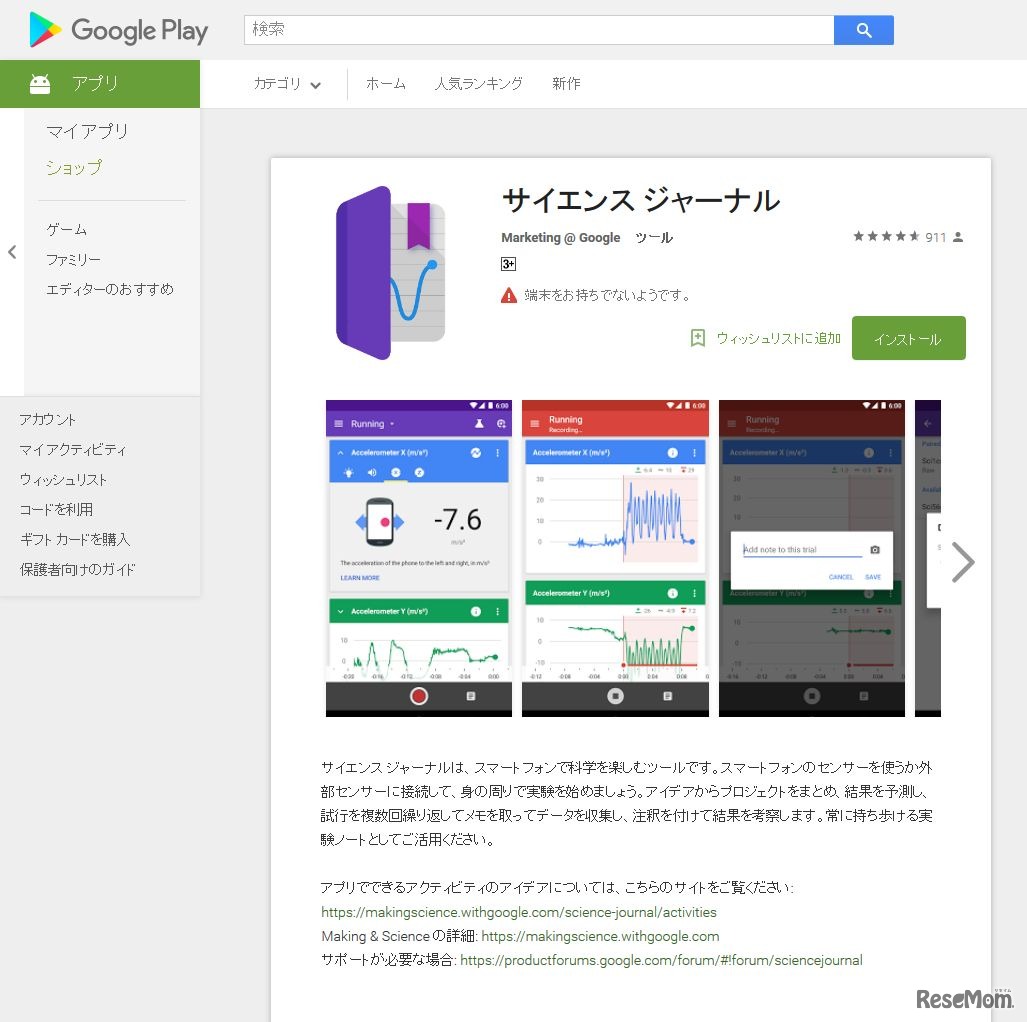Image resolution: width=1027 pixels, height=1022 pixels.
Task: Open the productforums sciencejournal support link
Action: click(661, 960)
